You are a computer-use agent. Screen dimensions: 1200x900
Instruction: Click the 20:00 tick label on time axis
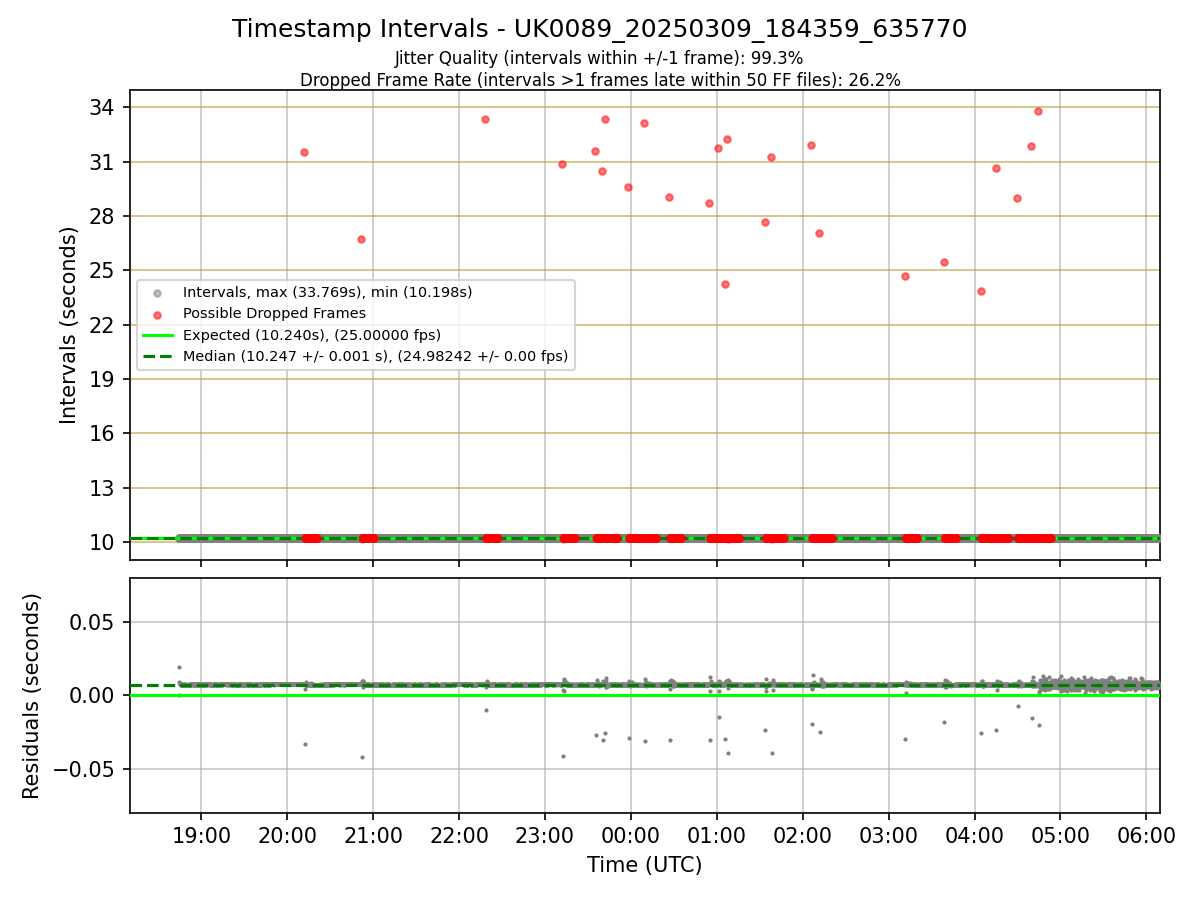(287, 834)
